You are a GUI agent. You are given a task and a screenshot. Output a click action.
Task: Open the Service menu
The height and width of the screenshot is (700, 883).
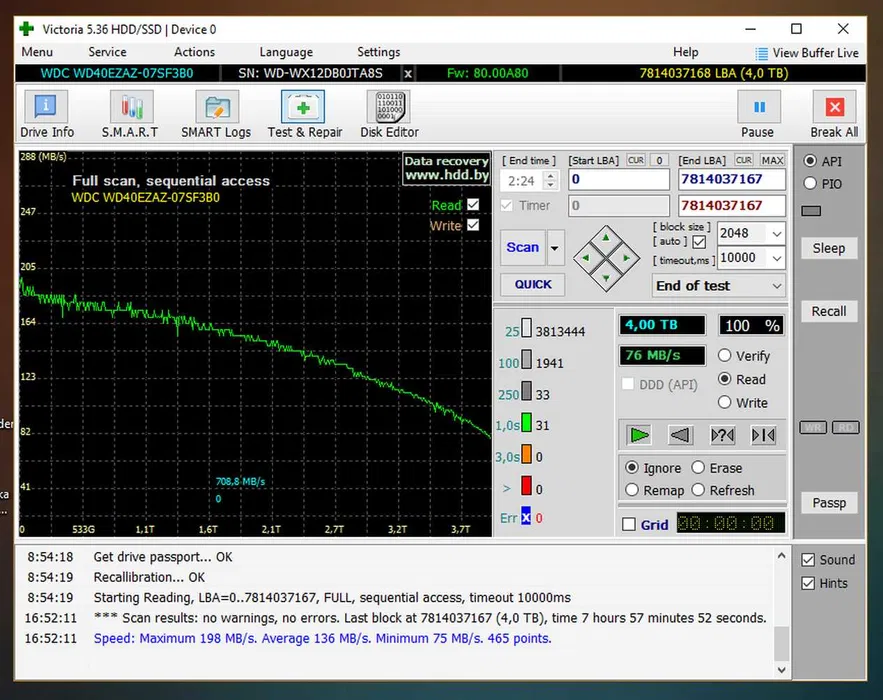(x=107, y=52)
